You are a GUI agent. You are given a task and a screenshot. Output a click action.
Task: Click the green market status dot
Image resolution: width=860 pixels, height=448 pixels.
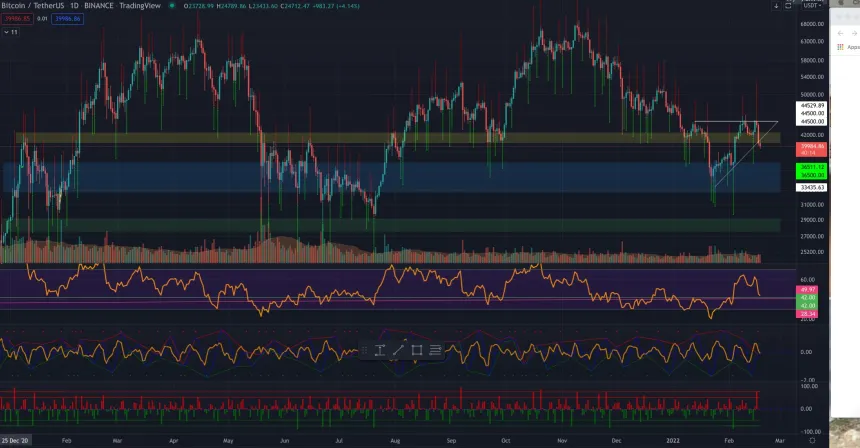[172, 5]
